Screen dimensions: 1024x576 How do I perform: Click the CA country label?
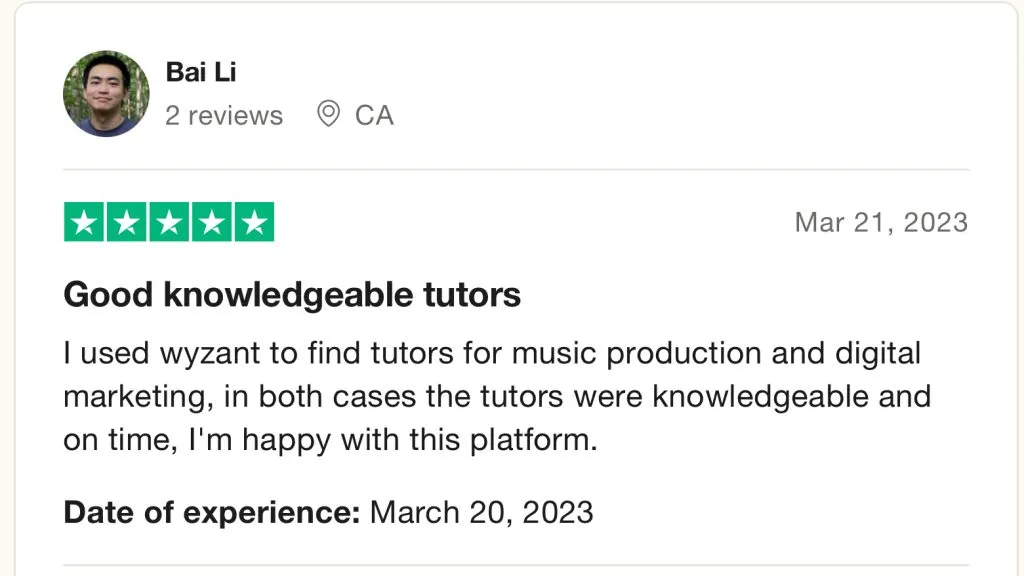[x=374, y=116]
